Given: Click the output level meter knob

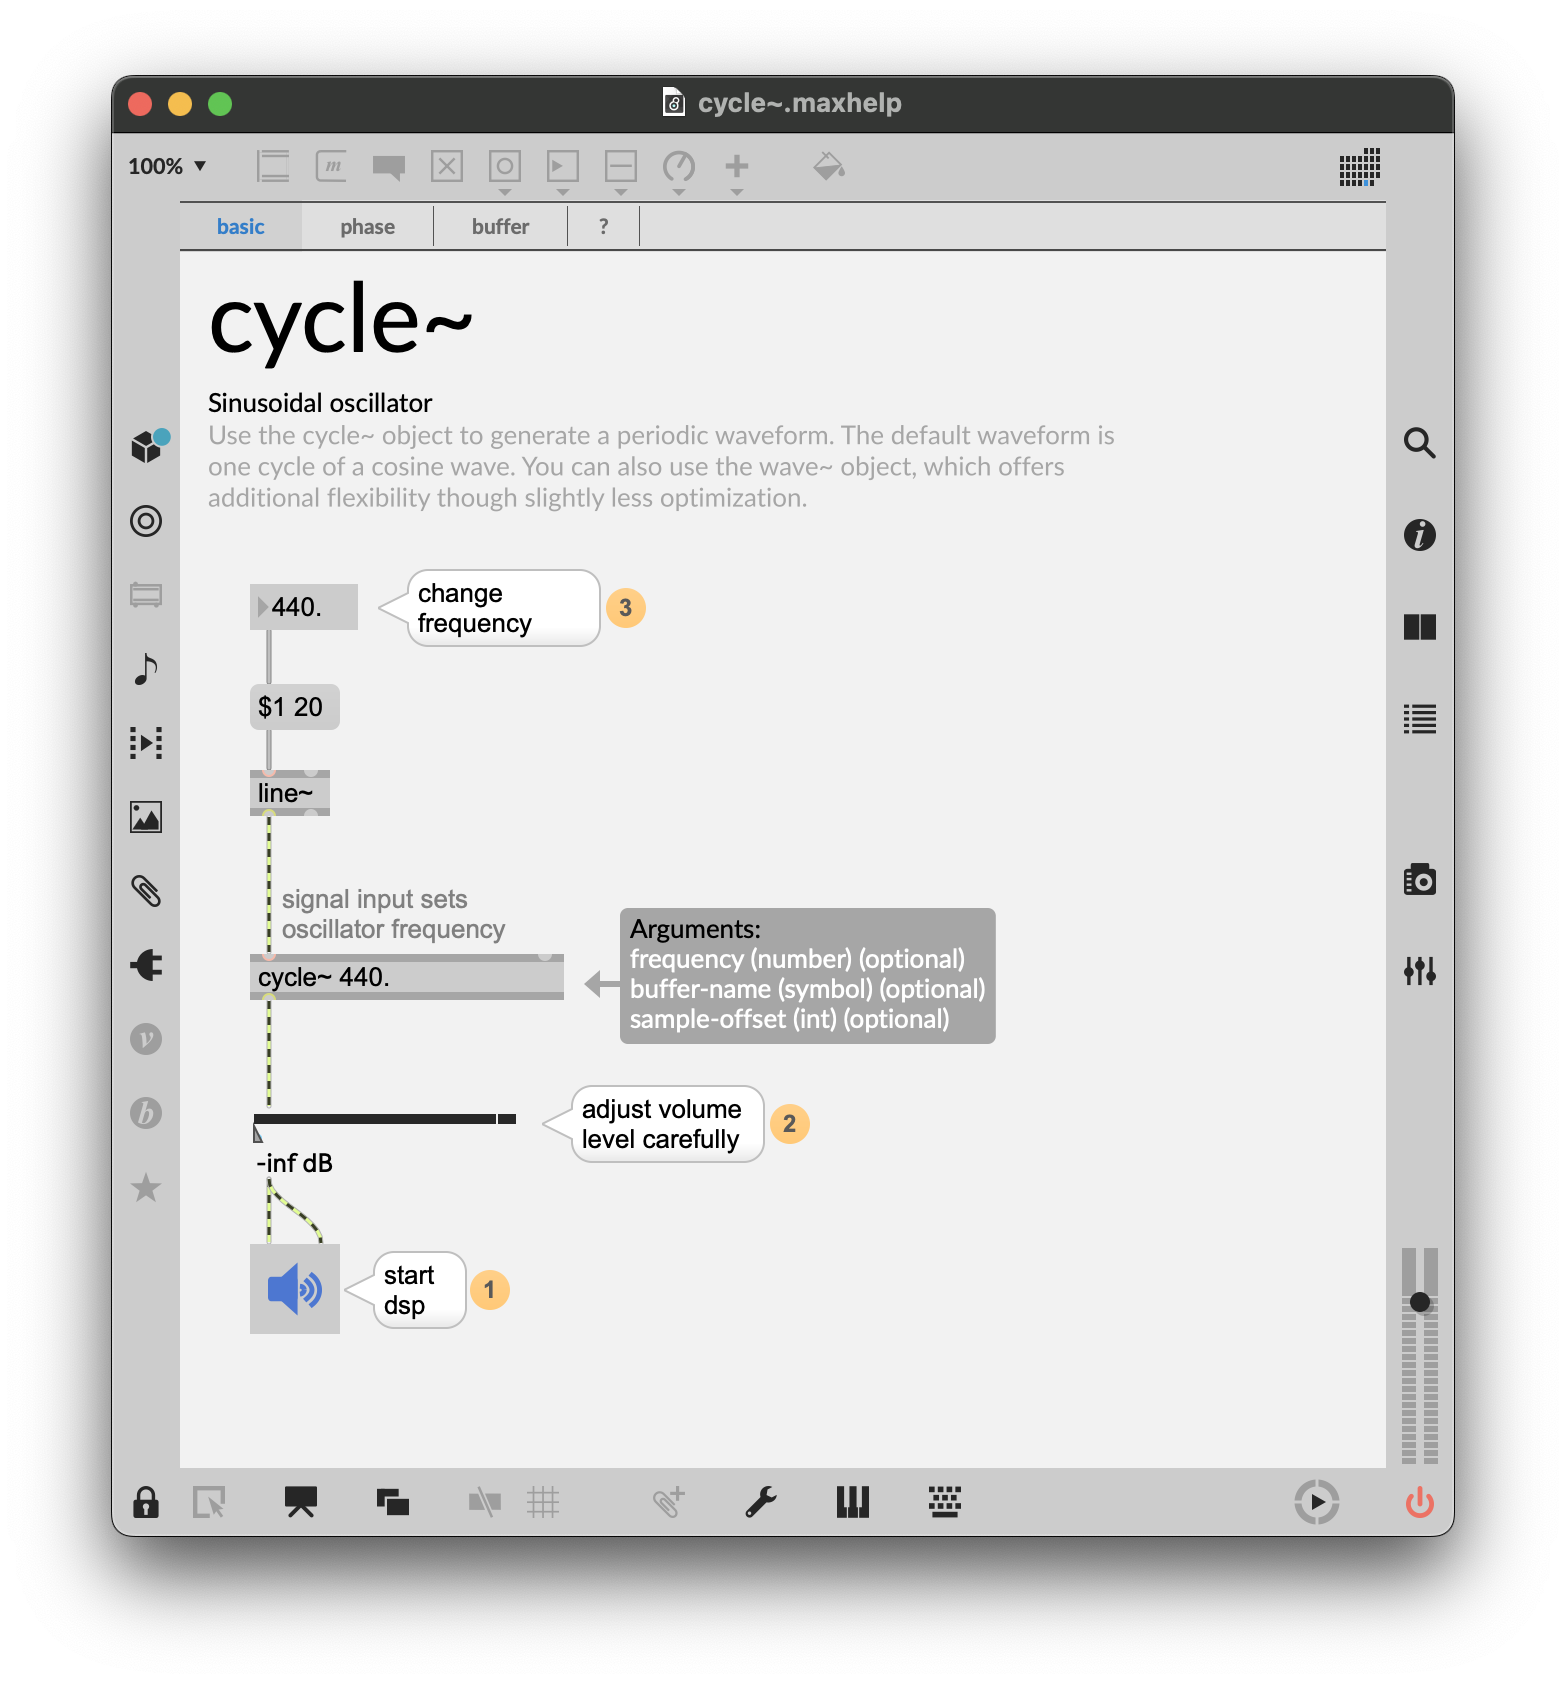Looking at the screenshot, I should click(1420, 1302).
